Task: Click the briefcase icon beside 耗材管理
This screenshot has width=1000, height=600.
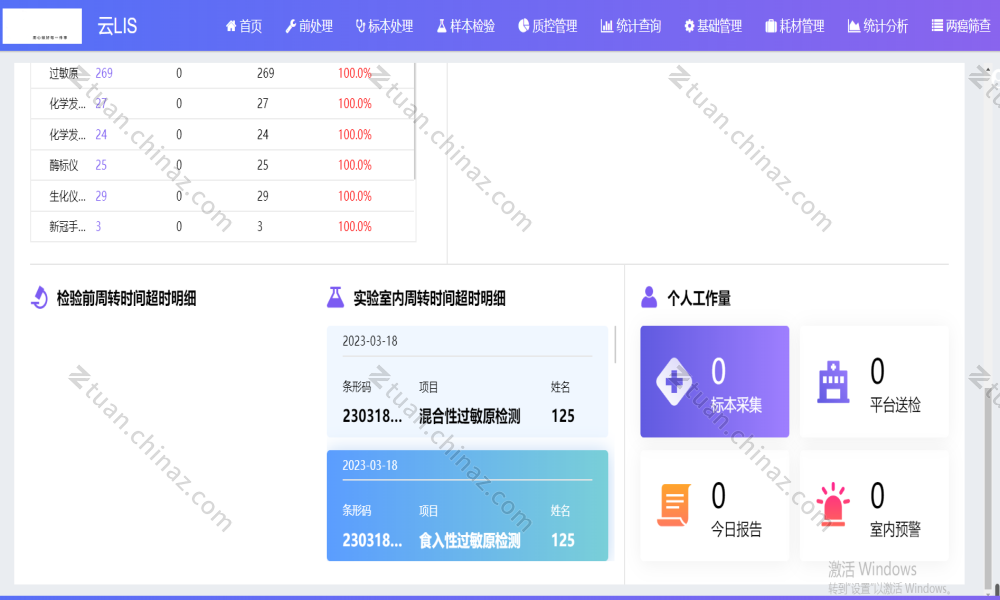Action: [x=771, y=26]
